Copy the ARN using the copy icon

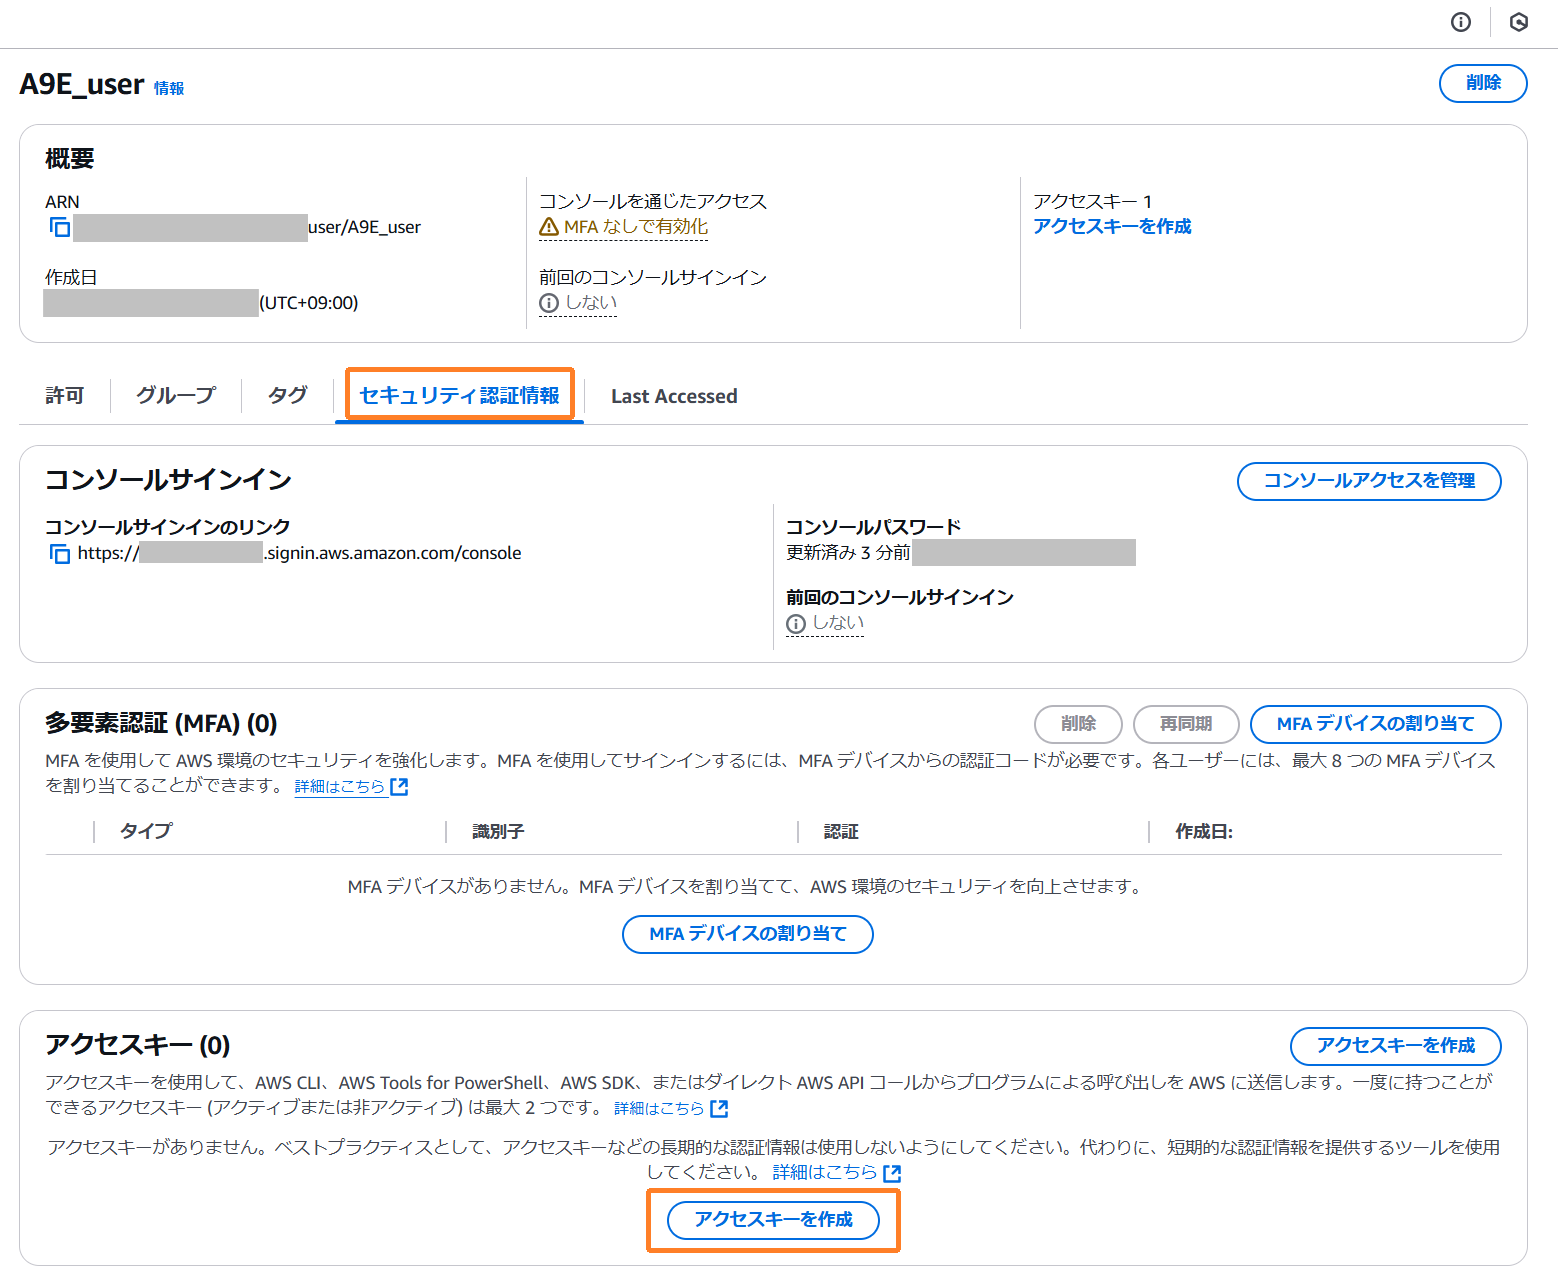click(60, 227)
